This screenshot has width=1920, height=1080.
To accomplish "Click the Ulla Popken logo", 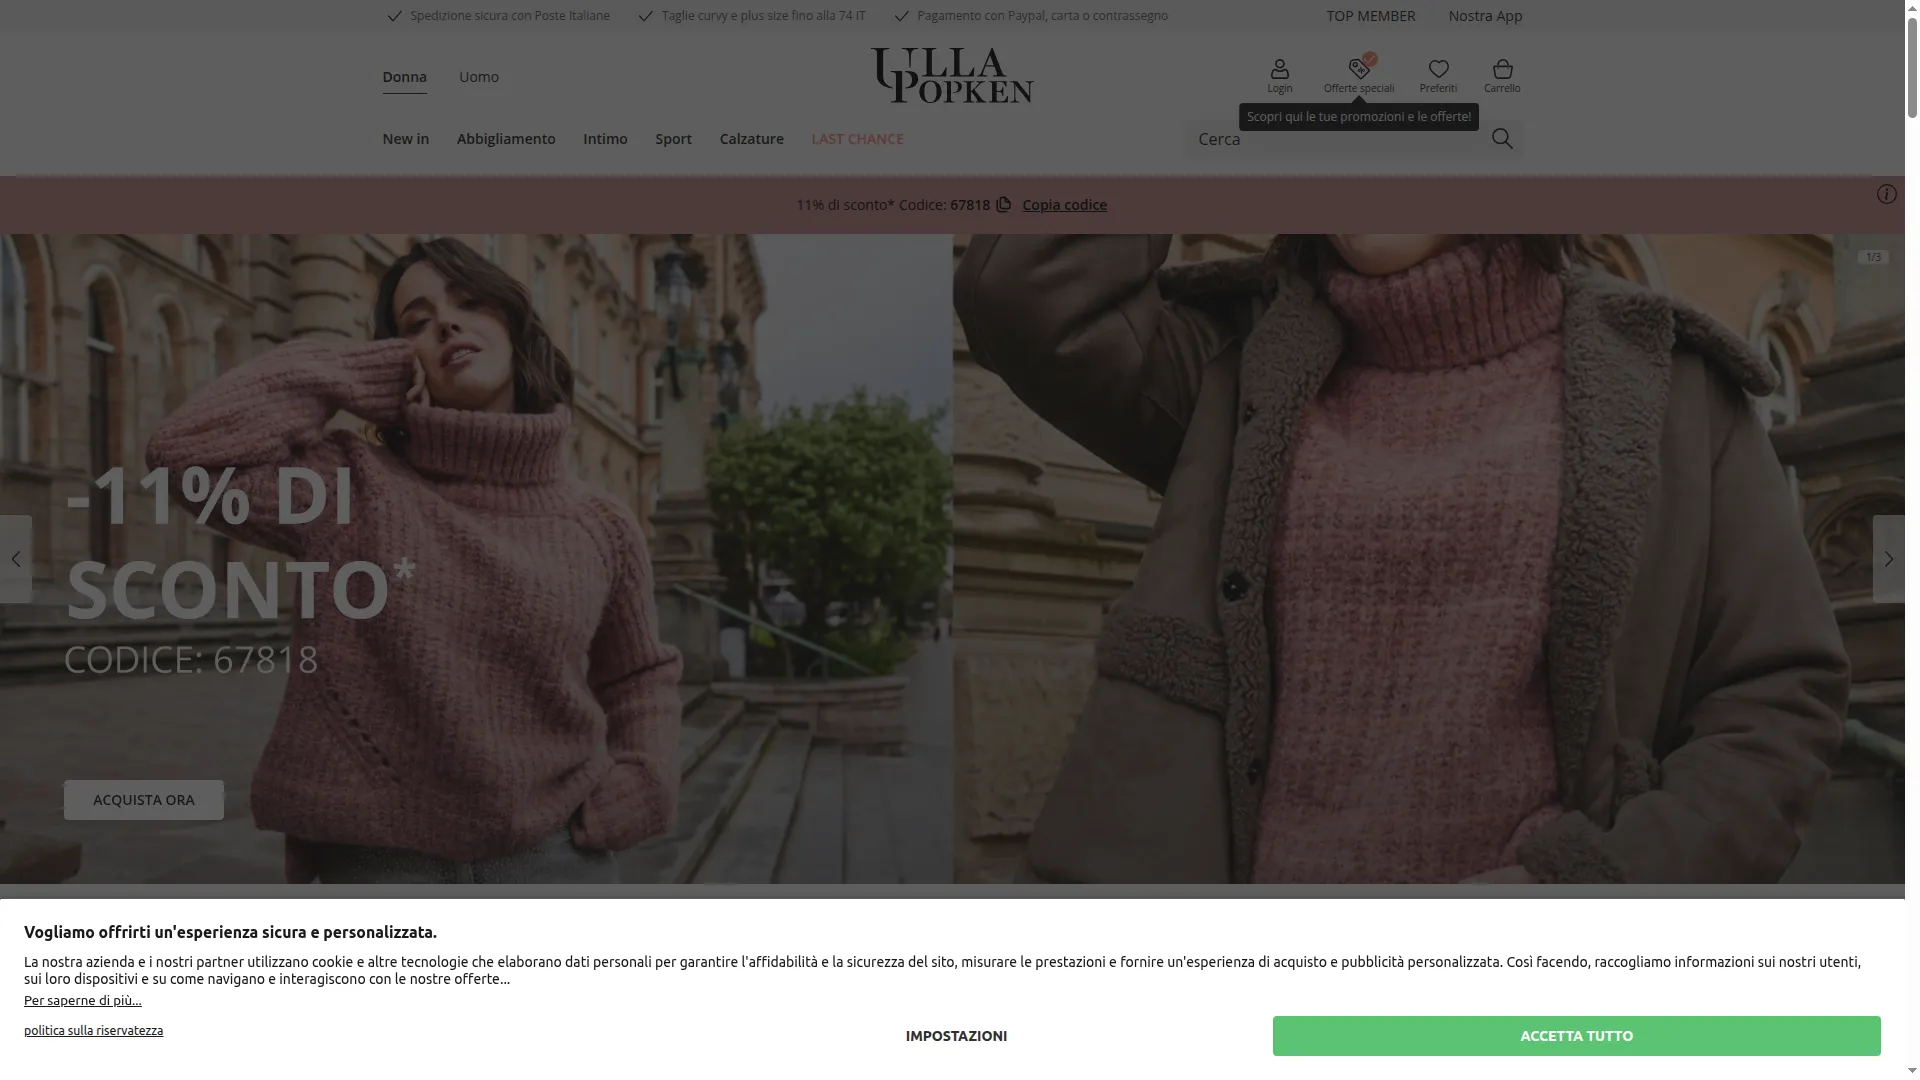I will 951,76.
